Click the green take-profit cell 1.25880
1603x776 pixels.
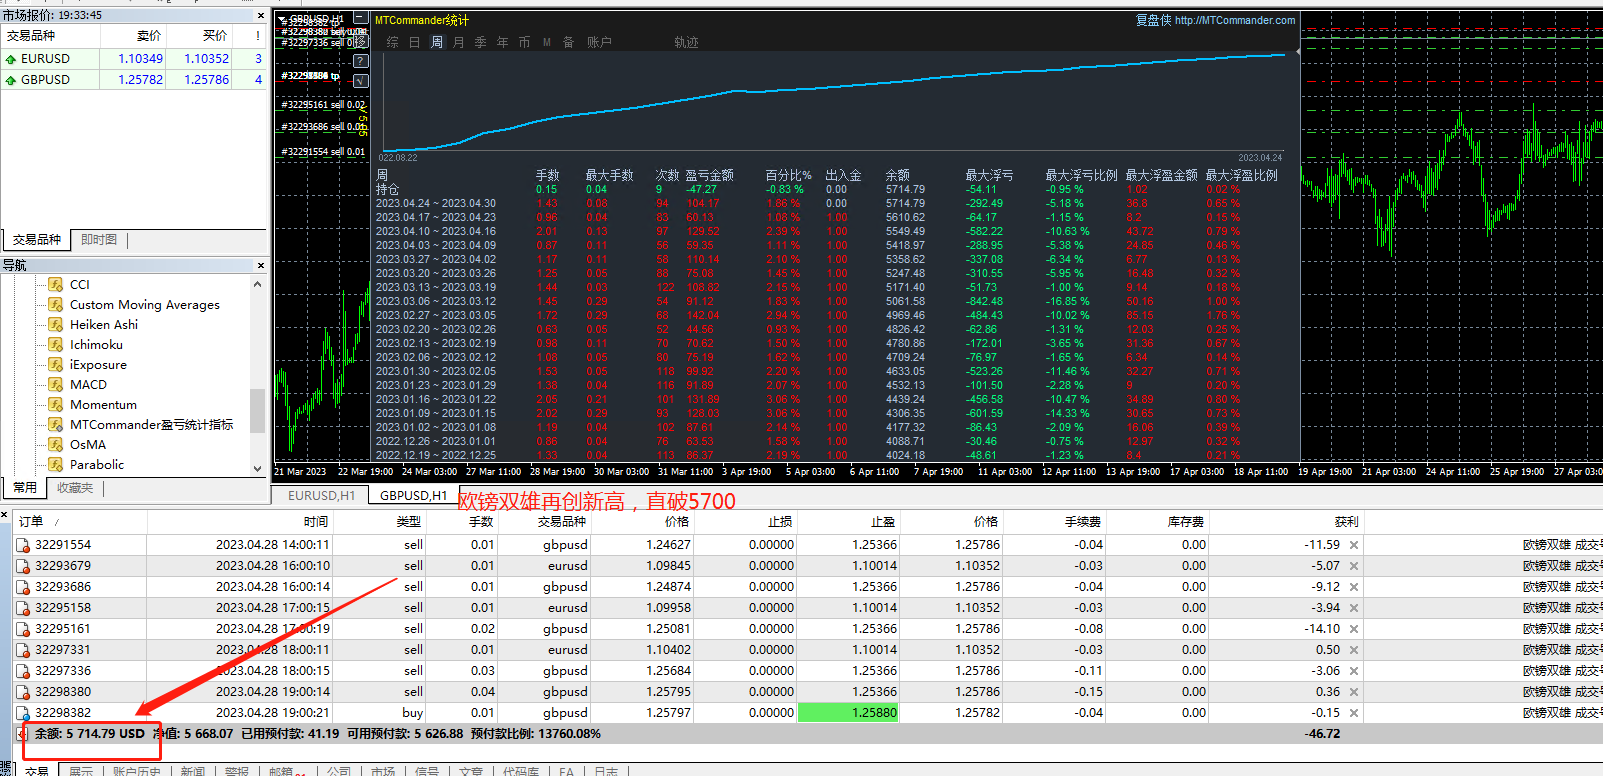click(847, 713)
